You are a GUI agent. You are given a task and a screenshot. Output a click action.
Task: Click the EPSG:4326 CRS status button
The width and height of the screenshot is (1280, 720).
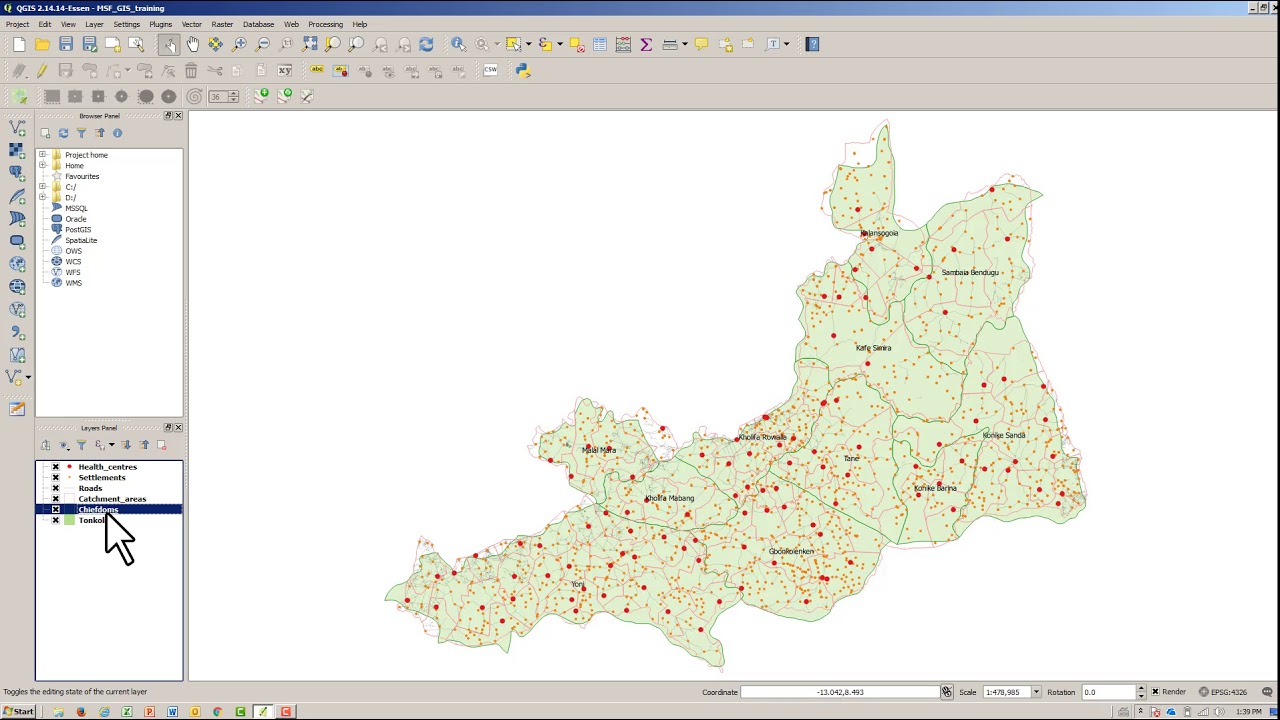click(x=1222, y=692)
